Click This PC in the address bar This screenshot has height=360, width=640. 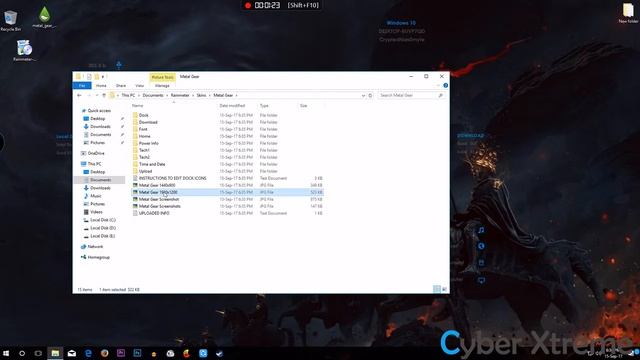128,96
